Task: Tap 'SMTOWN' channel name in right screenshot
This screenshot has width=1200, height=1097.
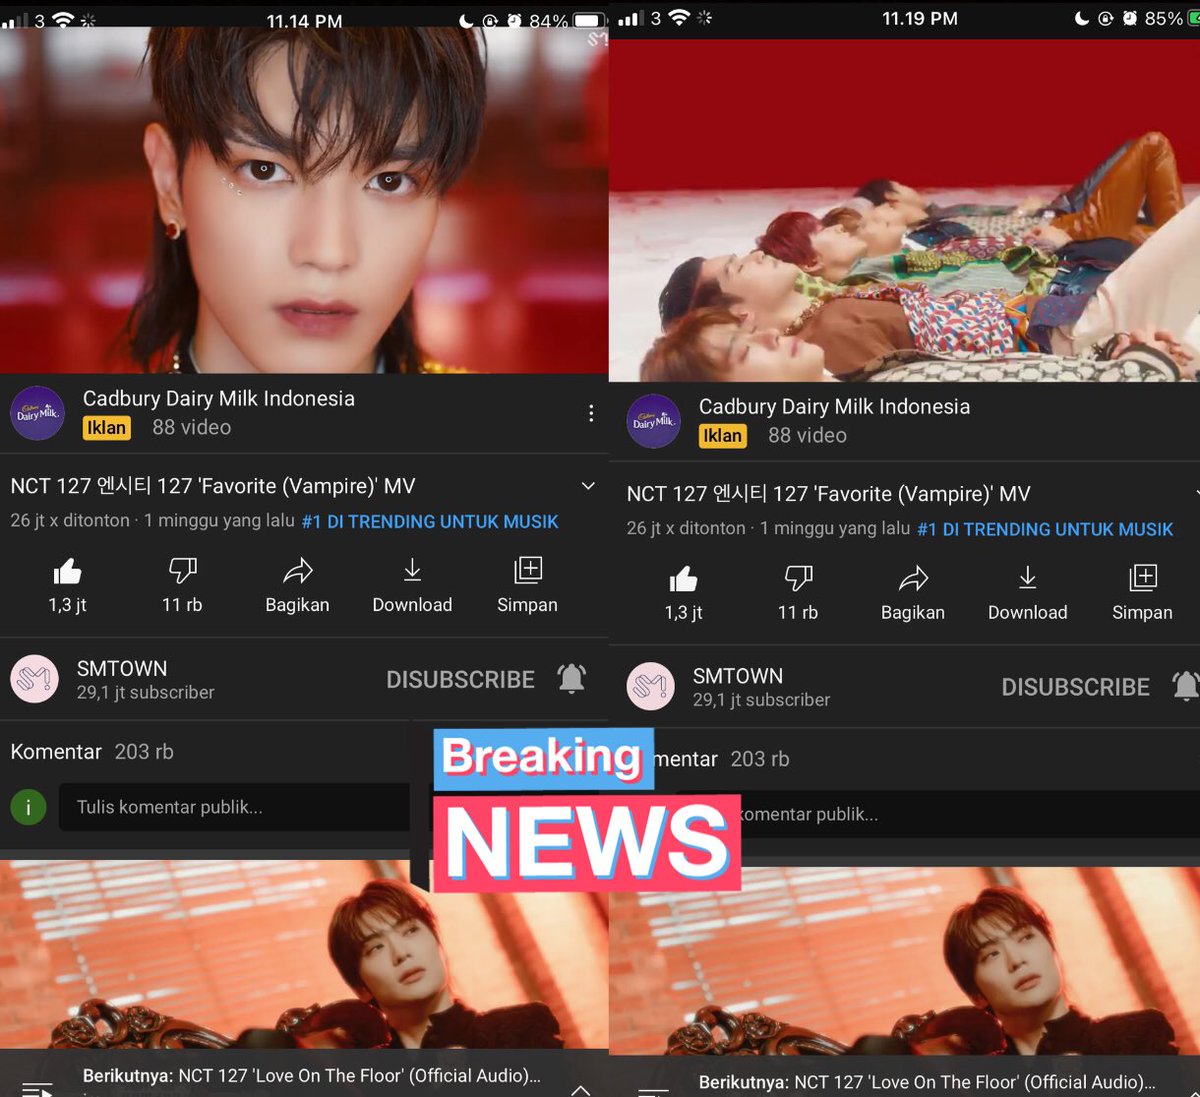Action: 738,676
